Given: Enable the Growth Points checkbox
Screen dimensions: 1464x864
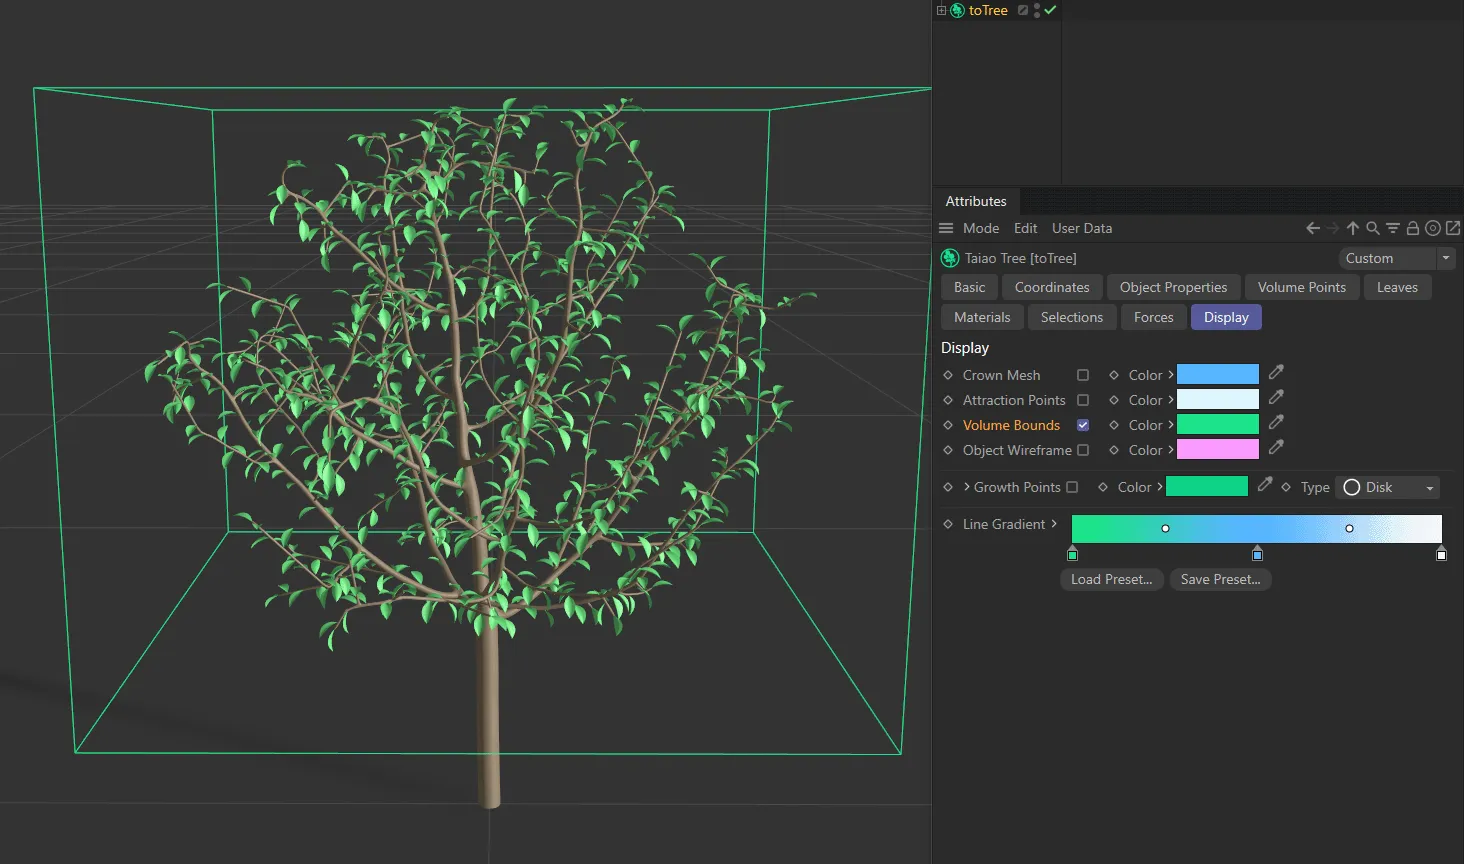Looking at the screenshot, I should (1072, 487).
